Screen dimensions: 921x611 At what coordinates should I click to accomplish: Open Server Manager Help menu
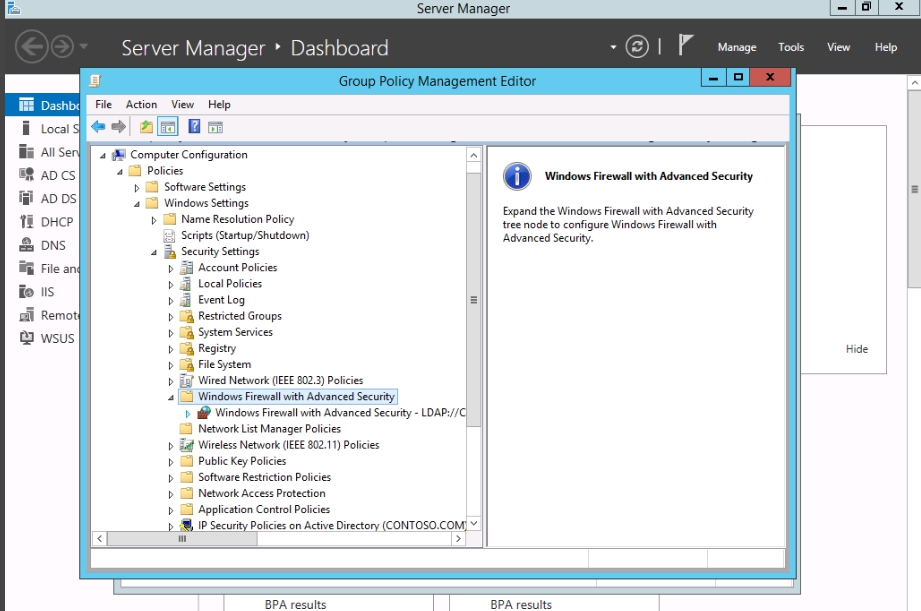(x=886, y=47)
